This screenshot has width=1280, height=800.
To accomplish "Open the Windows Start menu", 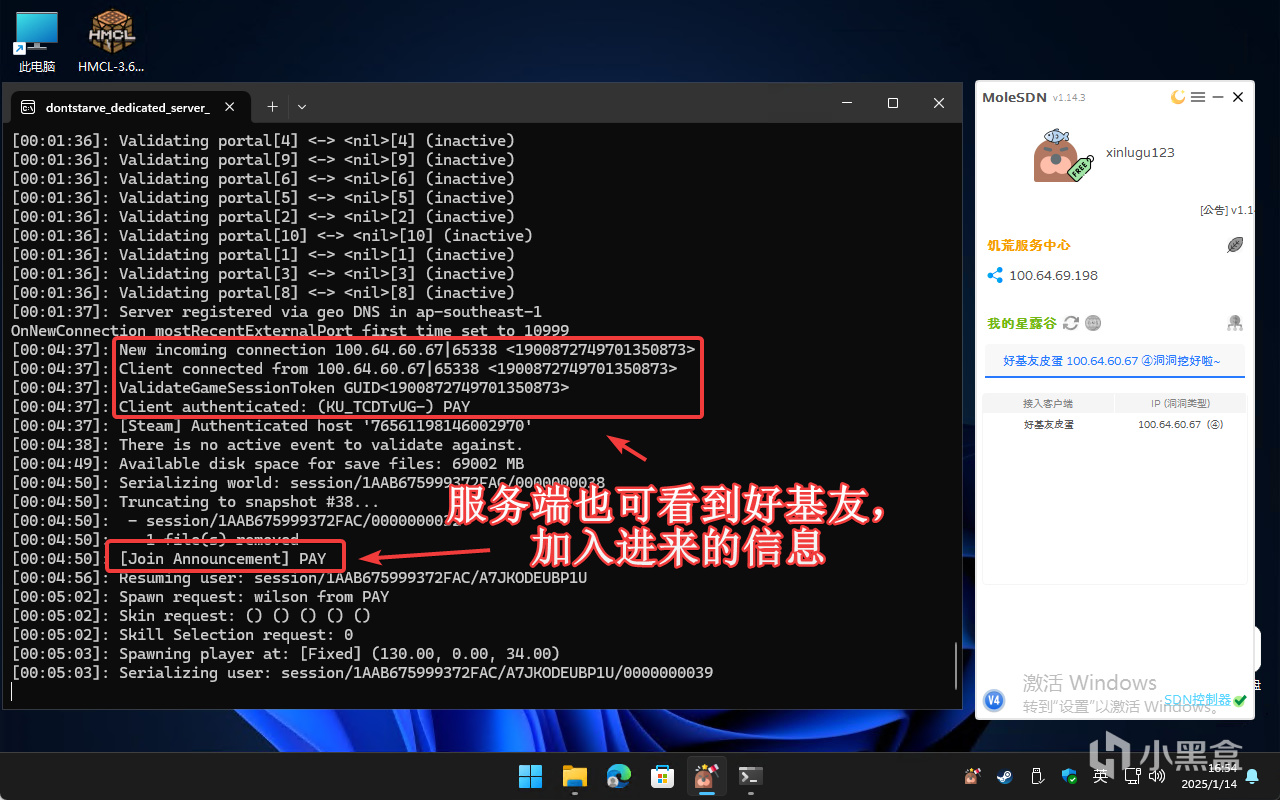I will pyautogui.click(x=530, y=776).
